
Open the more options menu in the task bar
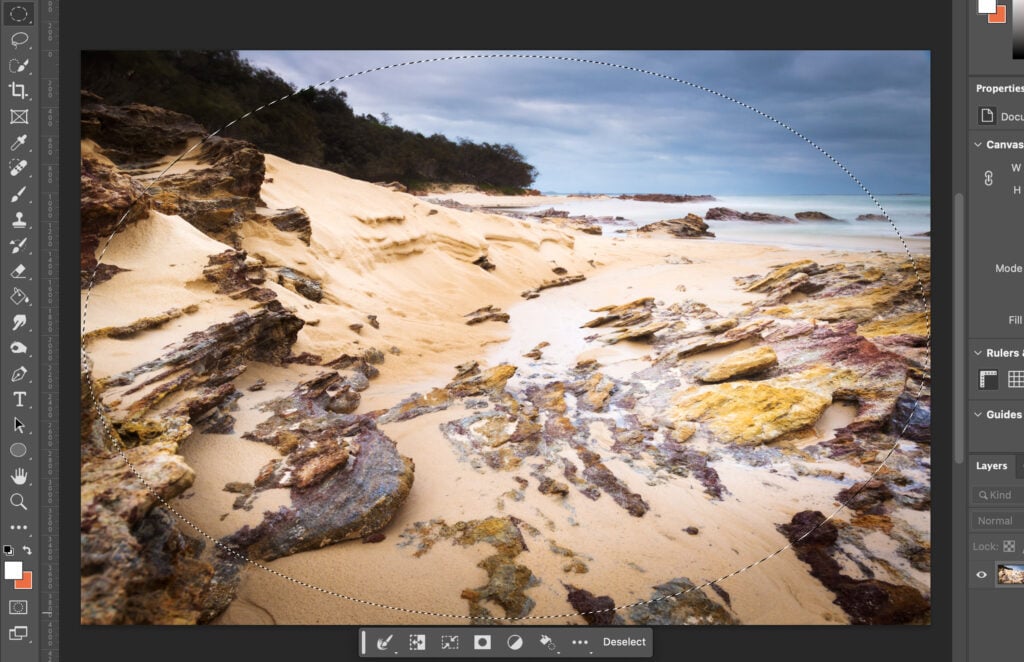578,642
